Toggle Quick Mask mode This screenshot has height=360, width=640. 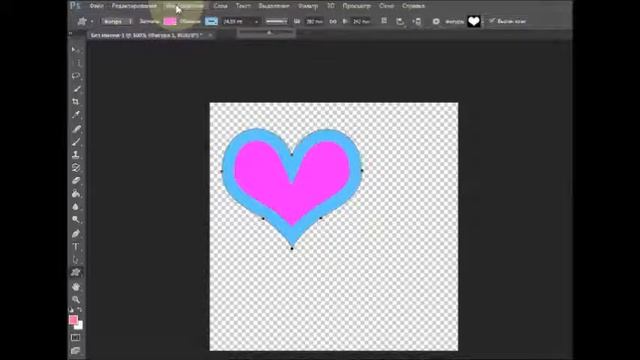[x=76, y=338]
